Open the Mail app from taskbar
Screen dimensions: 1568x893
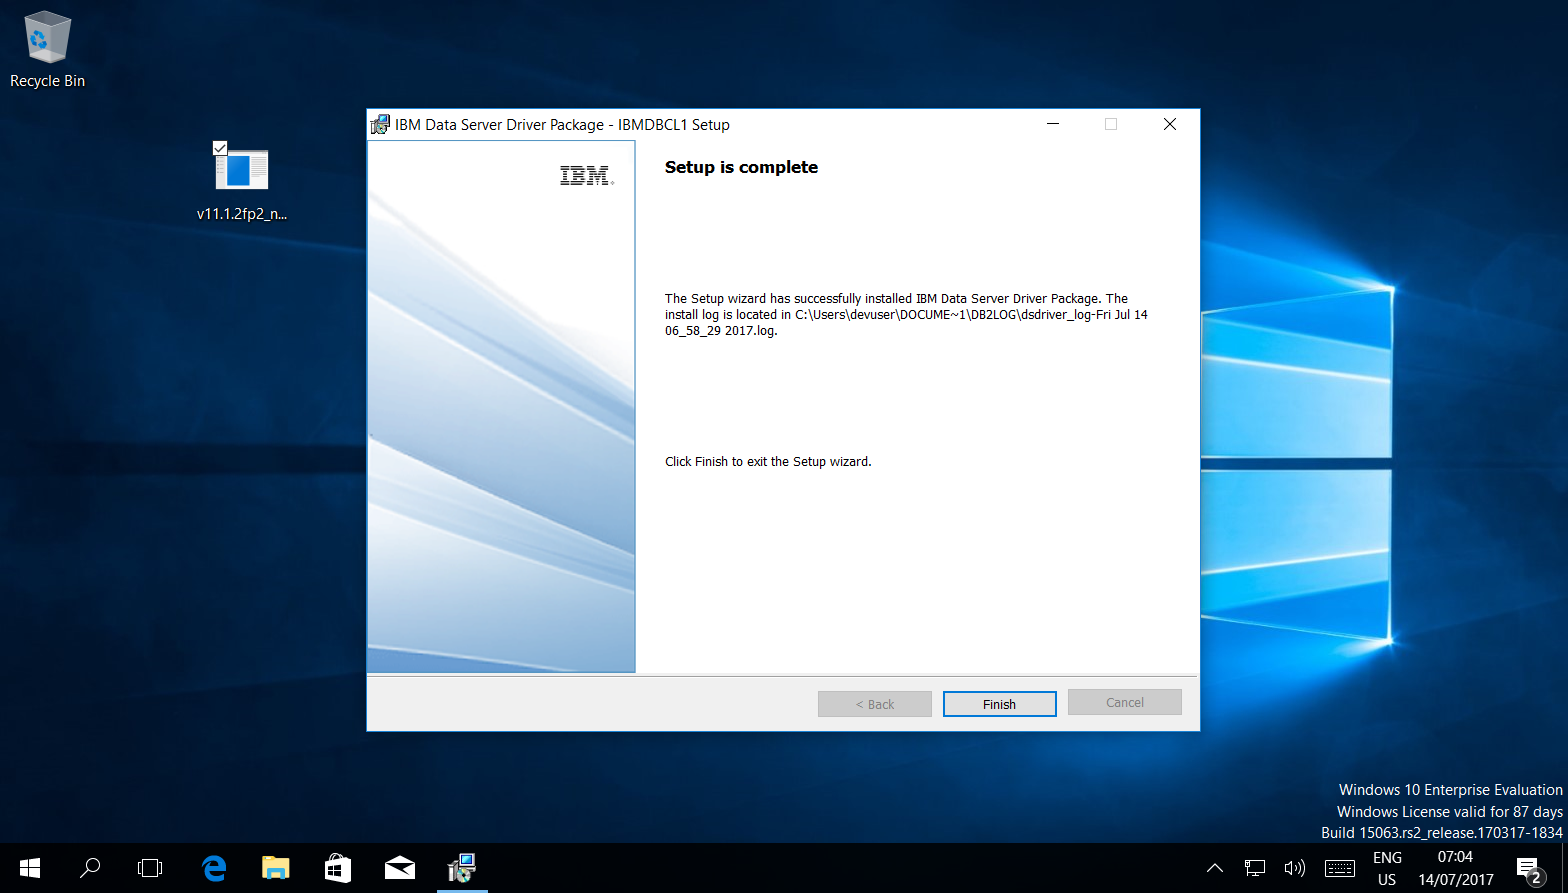pyautogui.click(x=400, y=868)
